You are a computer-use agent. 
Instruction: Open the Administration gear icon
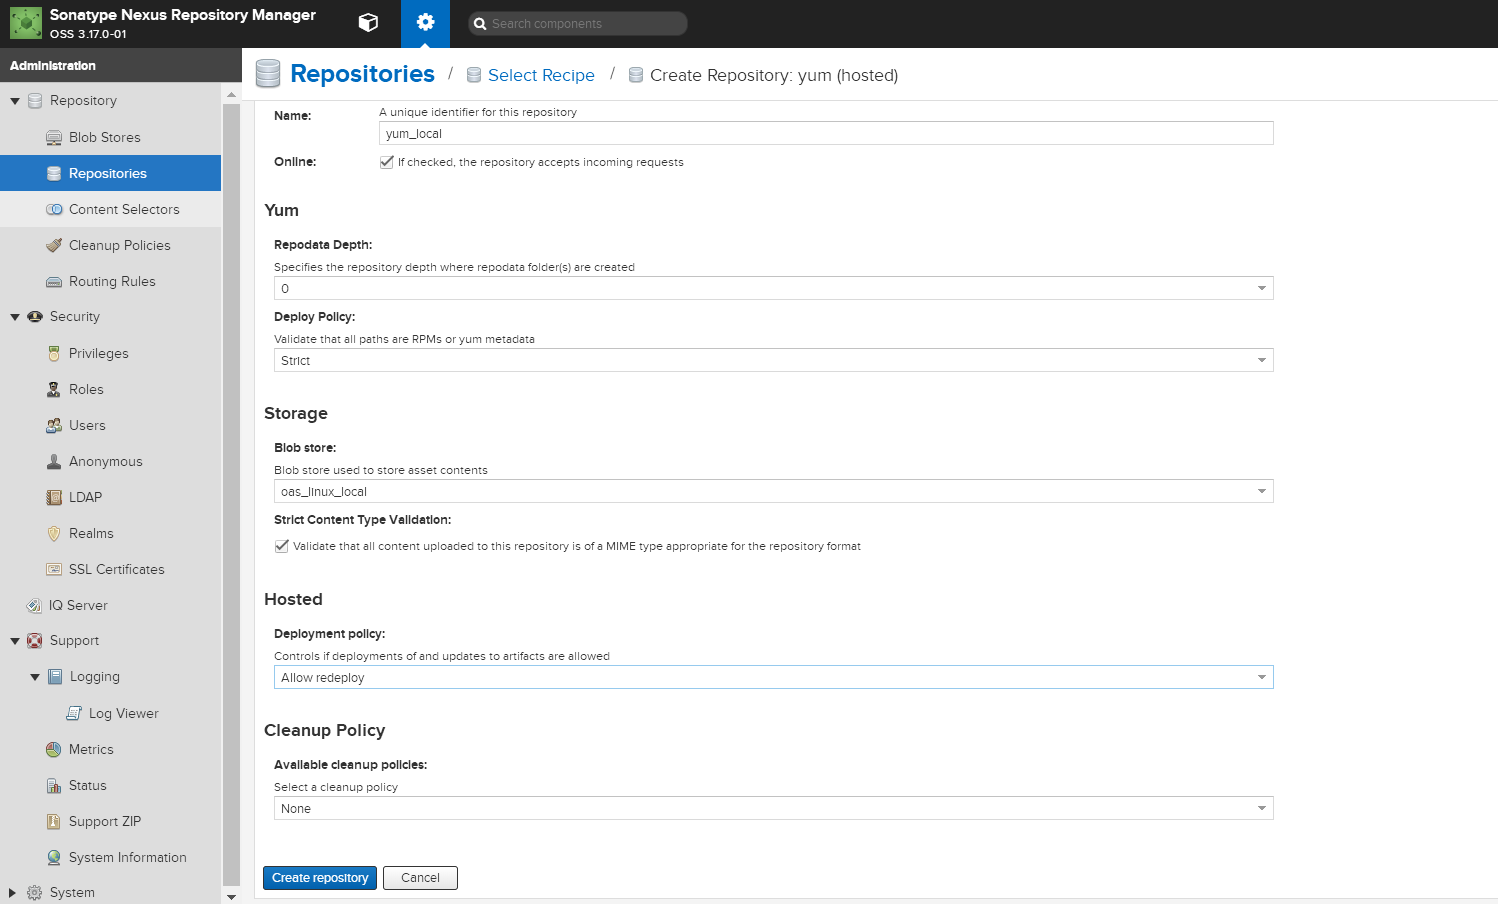(x=425, y=23)
